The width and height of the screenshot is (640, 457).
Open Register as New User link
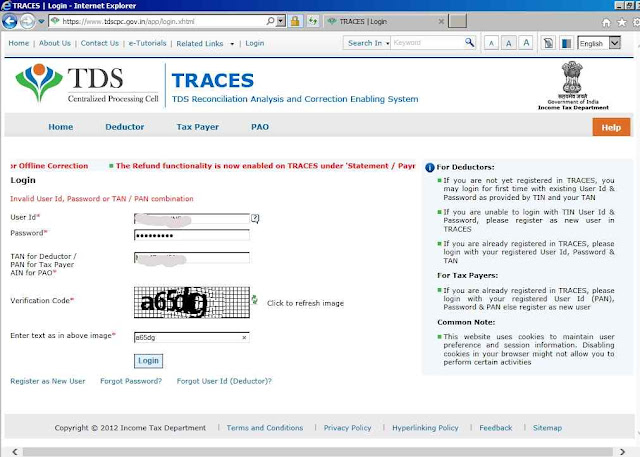(48, 381)
